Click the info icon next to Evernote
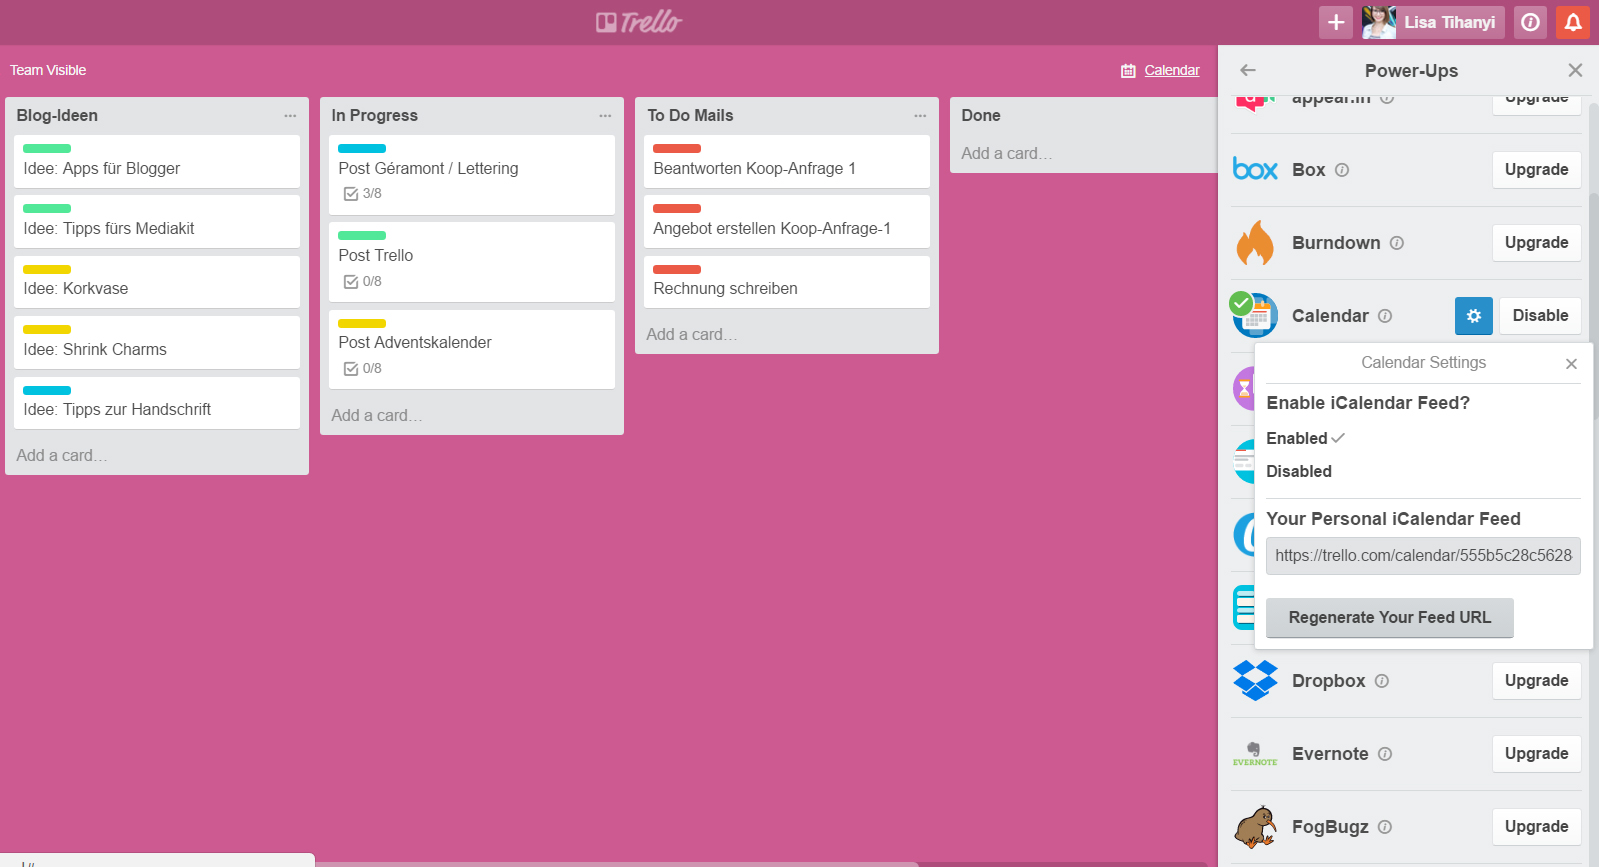Viewport: 1599px width, 867px height. (x=1385, y=754)
